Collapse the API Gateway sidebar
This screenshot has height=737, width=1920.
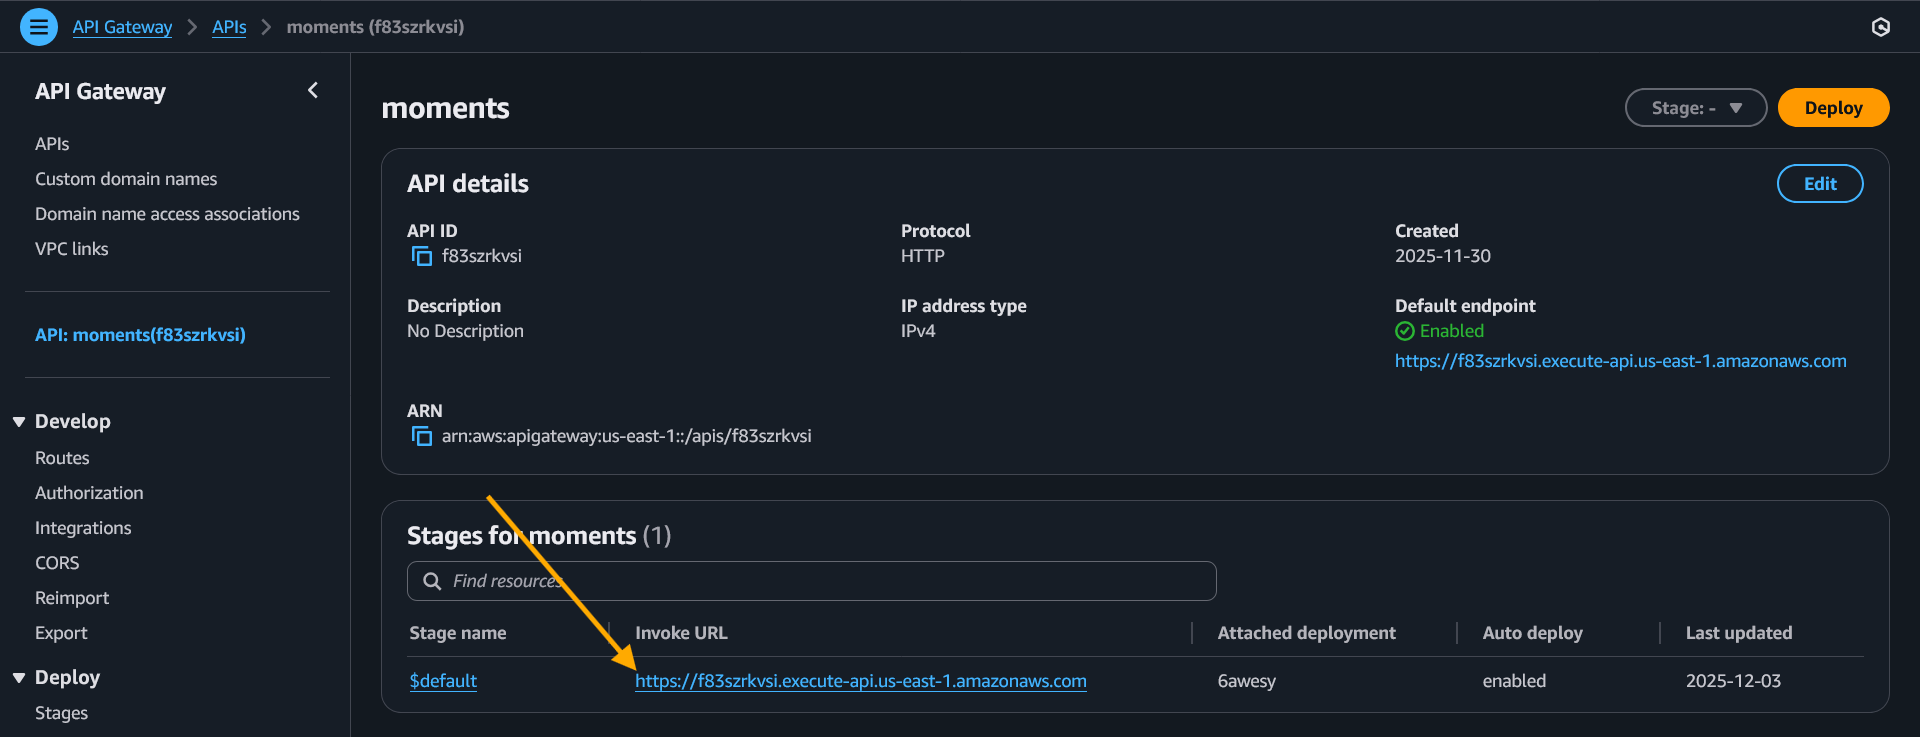(x=313, y=91)
